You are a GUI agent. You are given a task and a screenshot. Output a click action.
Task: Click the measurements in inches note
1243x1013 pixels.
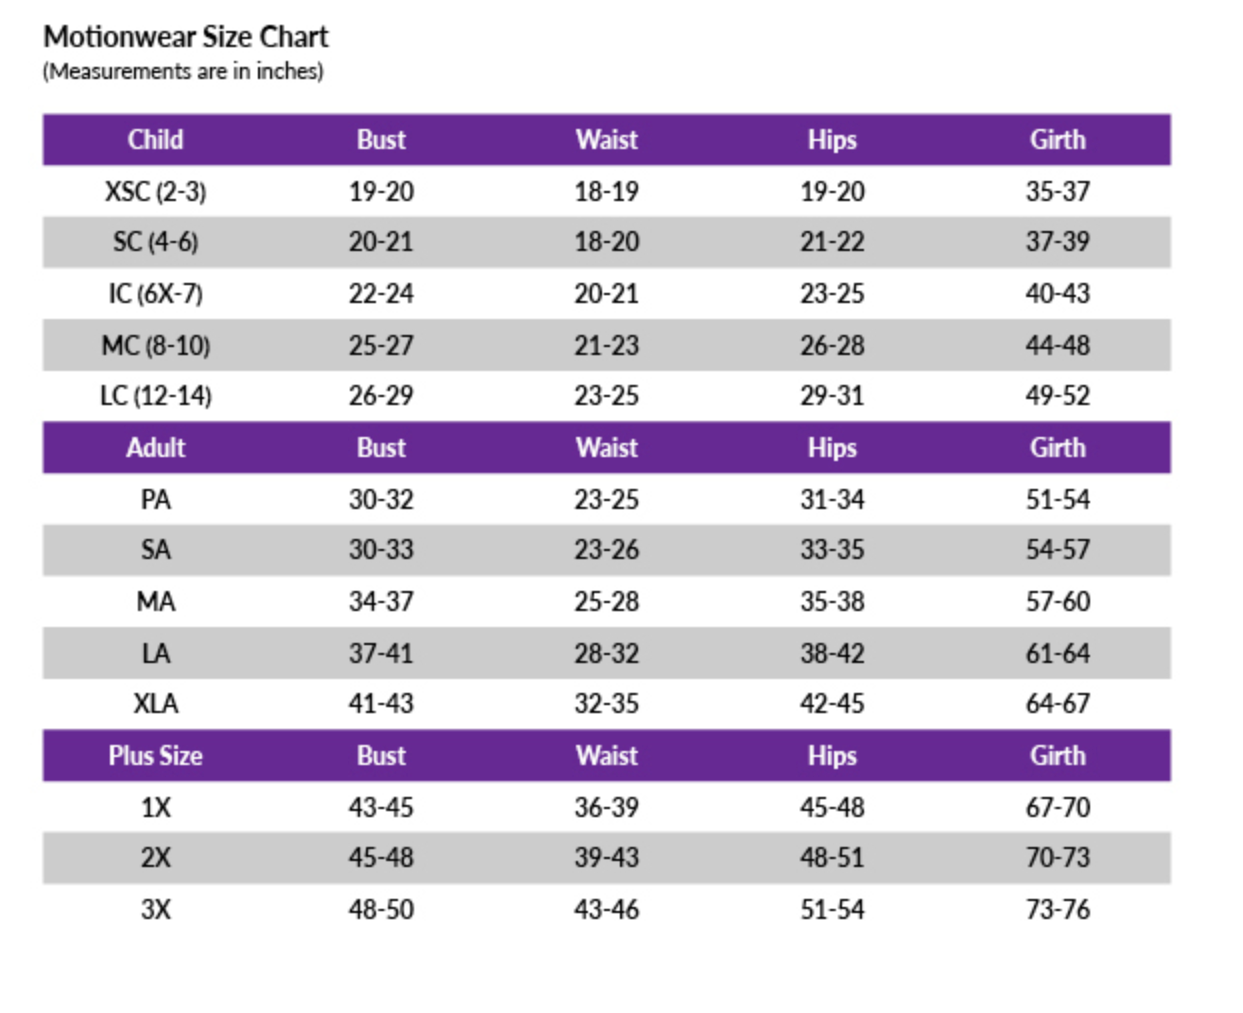point(183,72)
